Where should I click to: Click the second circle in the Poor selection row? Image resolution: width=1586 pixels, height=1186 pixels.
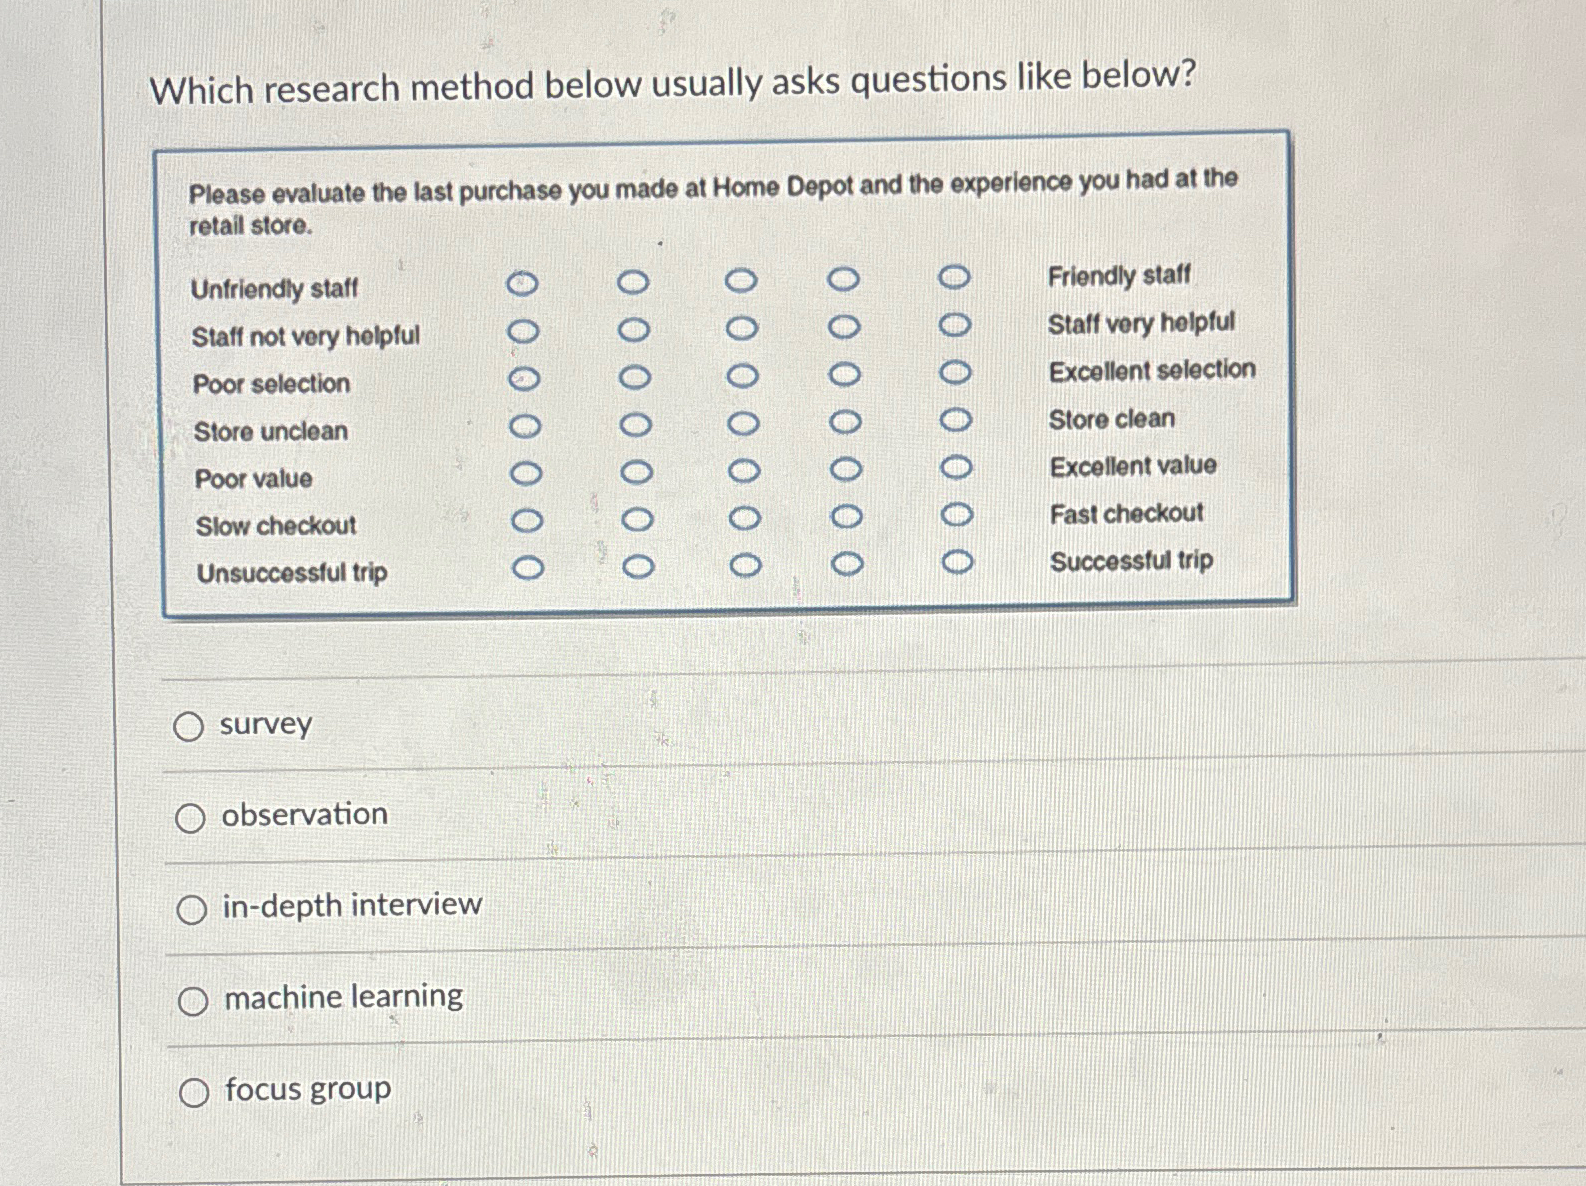[x=637, y=377]
